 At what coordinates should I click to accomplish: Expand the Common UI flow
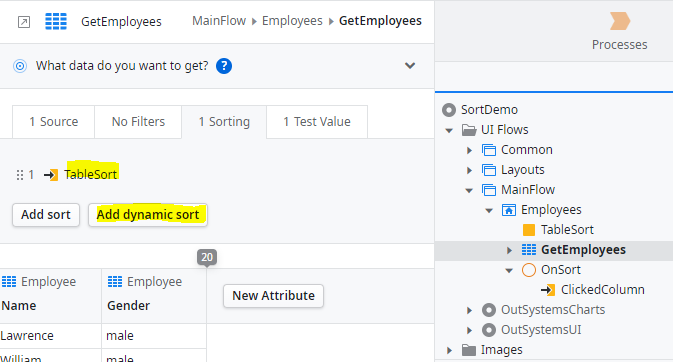coord(469,150)
